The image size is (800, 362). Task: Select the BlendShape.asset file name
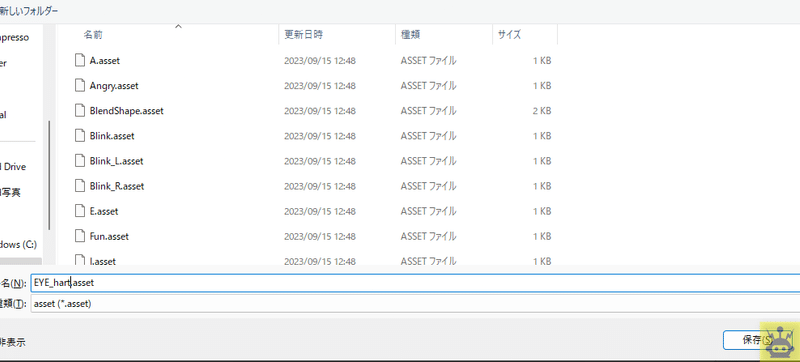[x=127, y=111]
